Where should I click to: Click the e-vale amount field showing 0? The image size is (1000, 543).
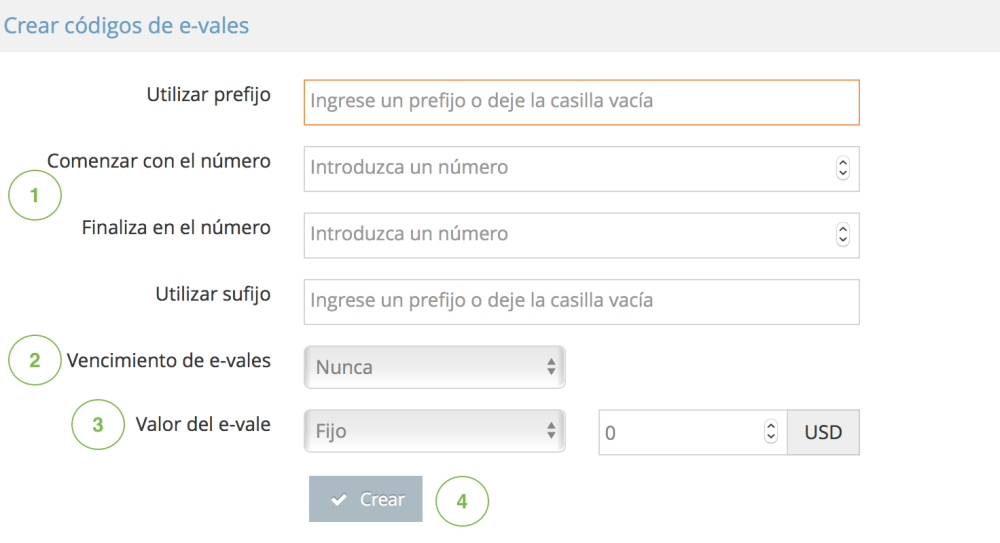coord(680,433)
